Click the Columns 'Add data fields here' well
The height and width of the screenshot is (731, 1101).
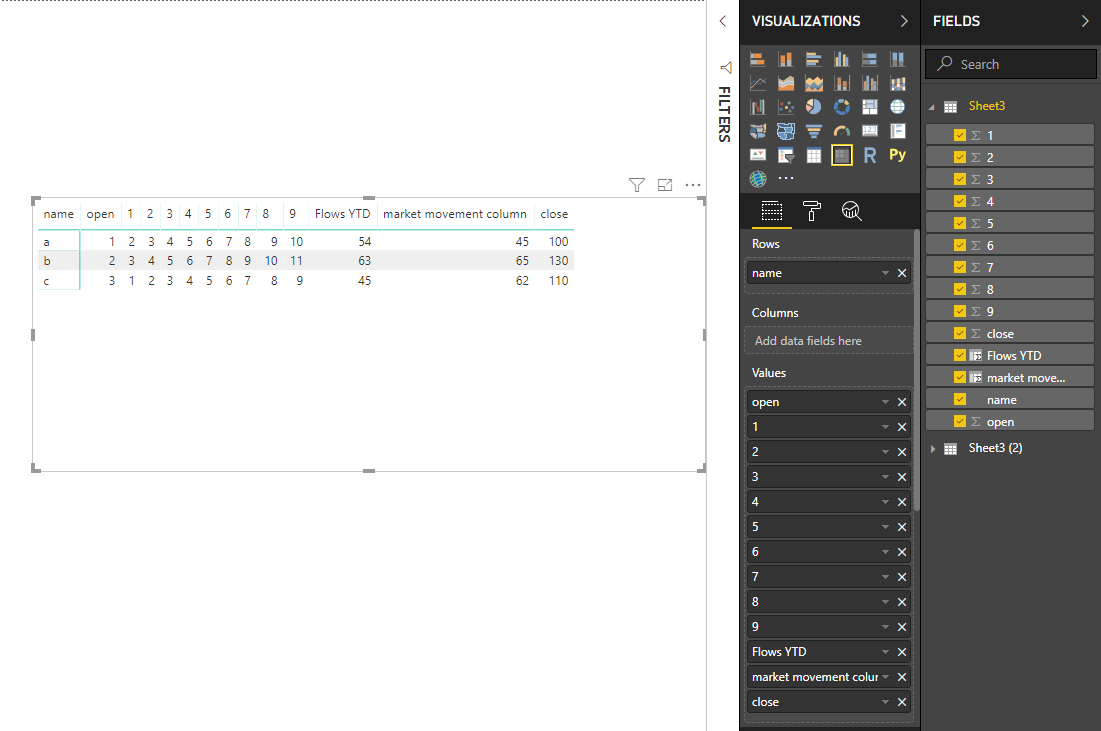pos(829,341)
